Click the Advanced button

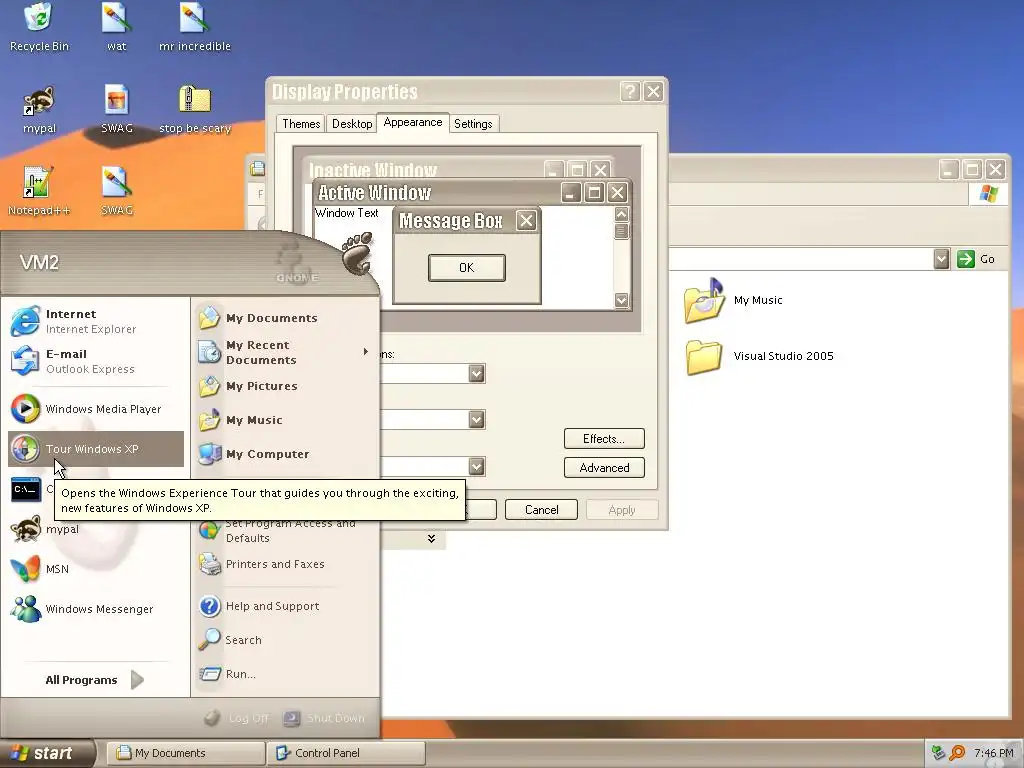tap(604, 468)
